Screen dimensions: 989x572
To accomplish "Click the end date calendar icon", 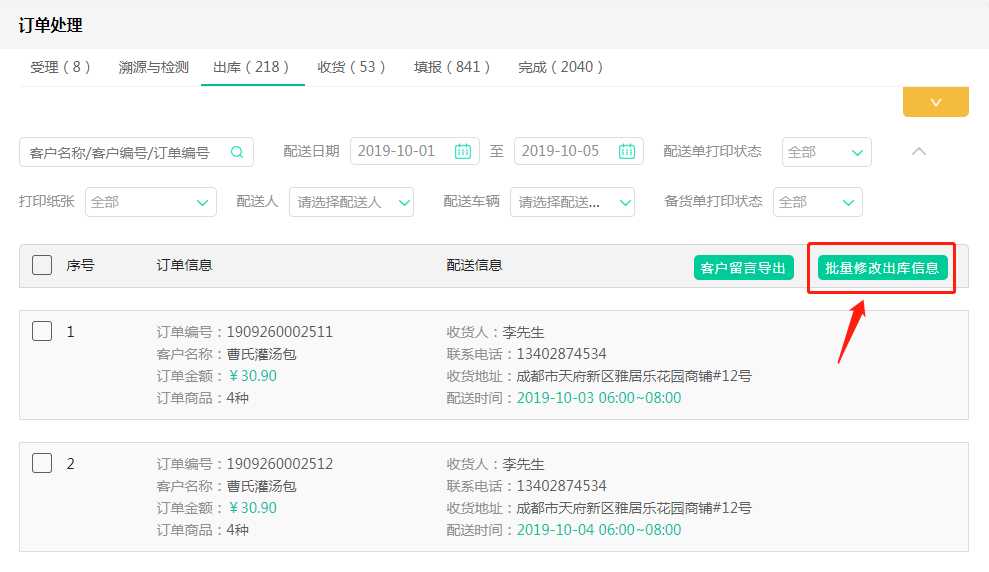I will (x=626, y=152).
